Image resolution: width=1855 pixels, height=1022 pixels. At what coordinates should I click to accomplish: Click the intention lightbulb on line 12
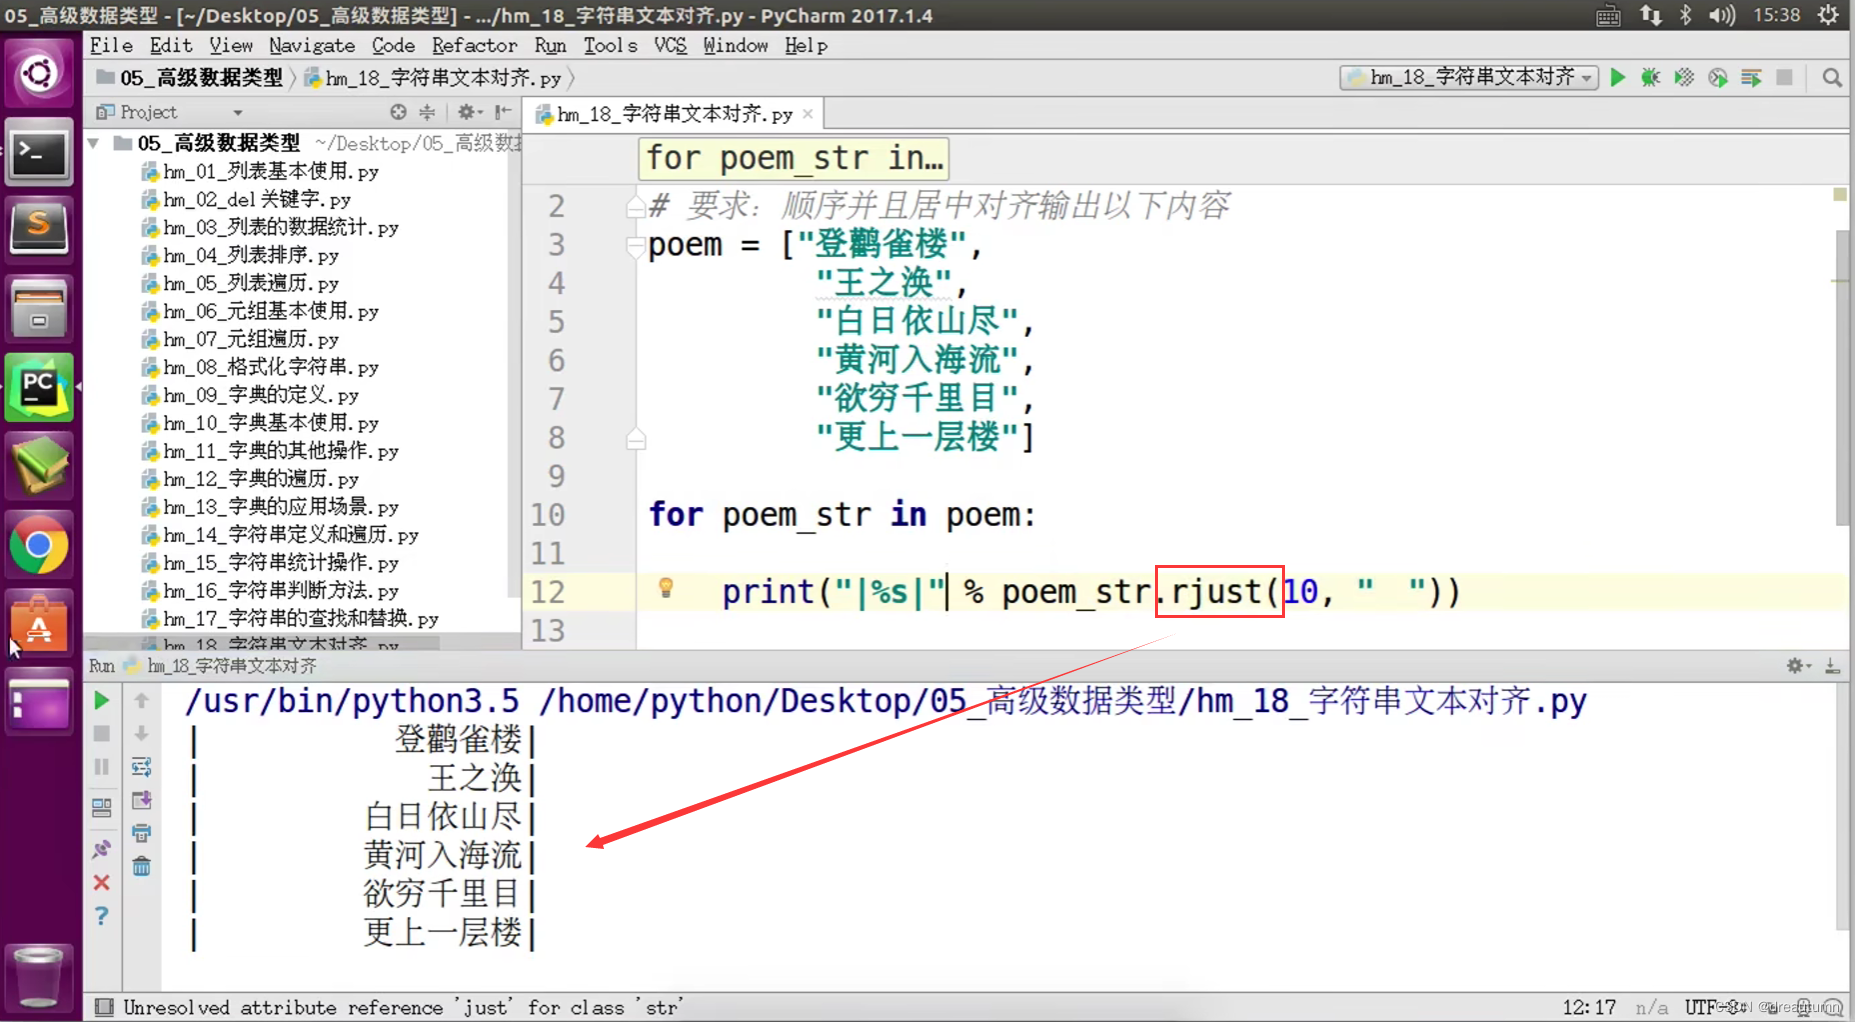(666, 588)
